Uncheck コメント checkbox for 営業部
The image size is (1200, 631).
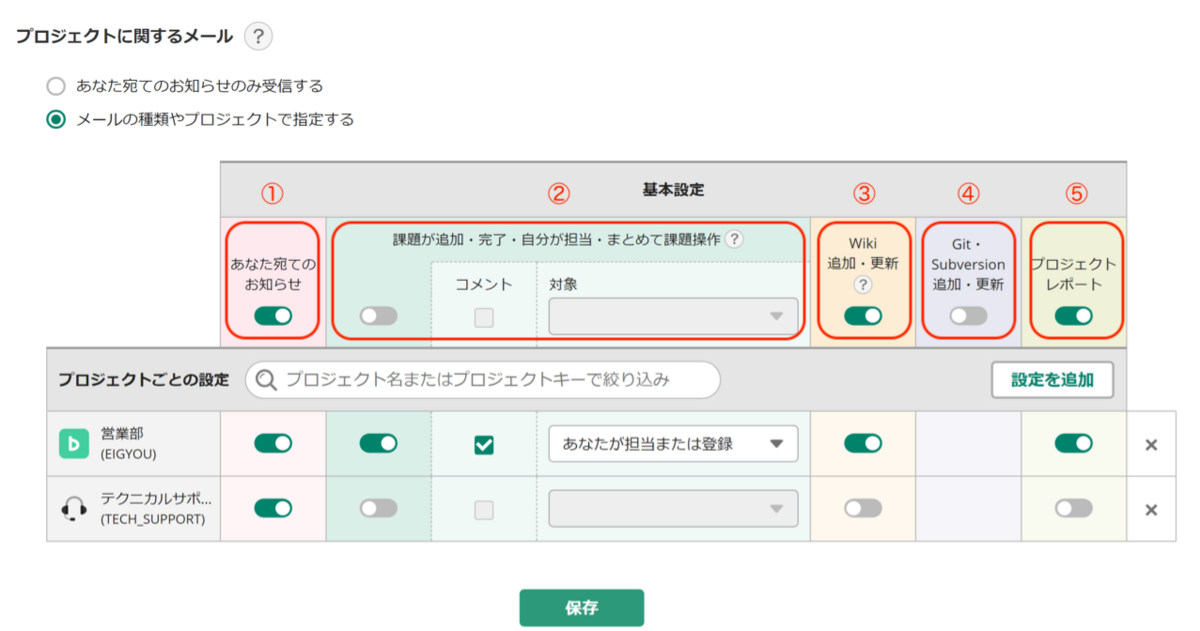(x=484, y=444)
